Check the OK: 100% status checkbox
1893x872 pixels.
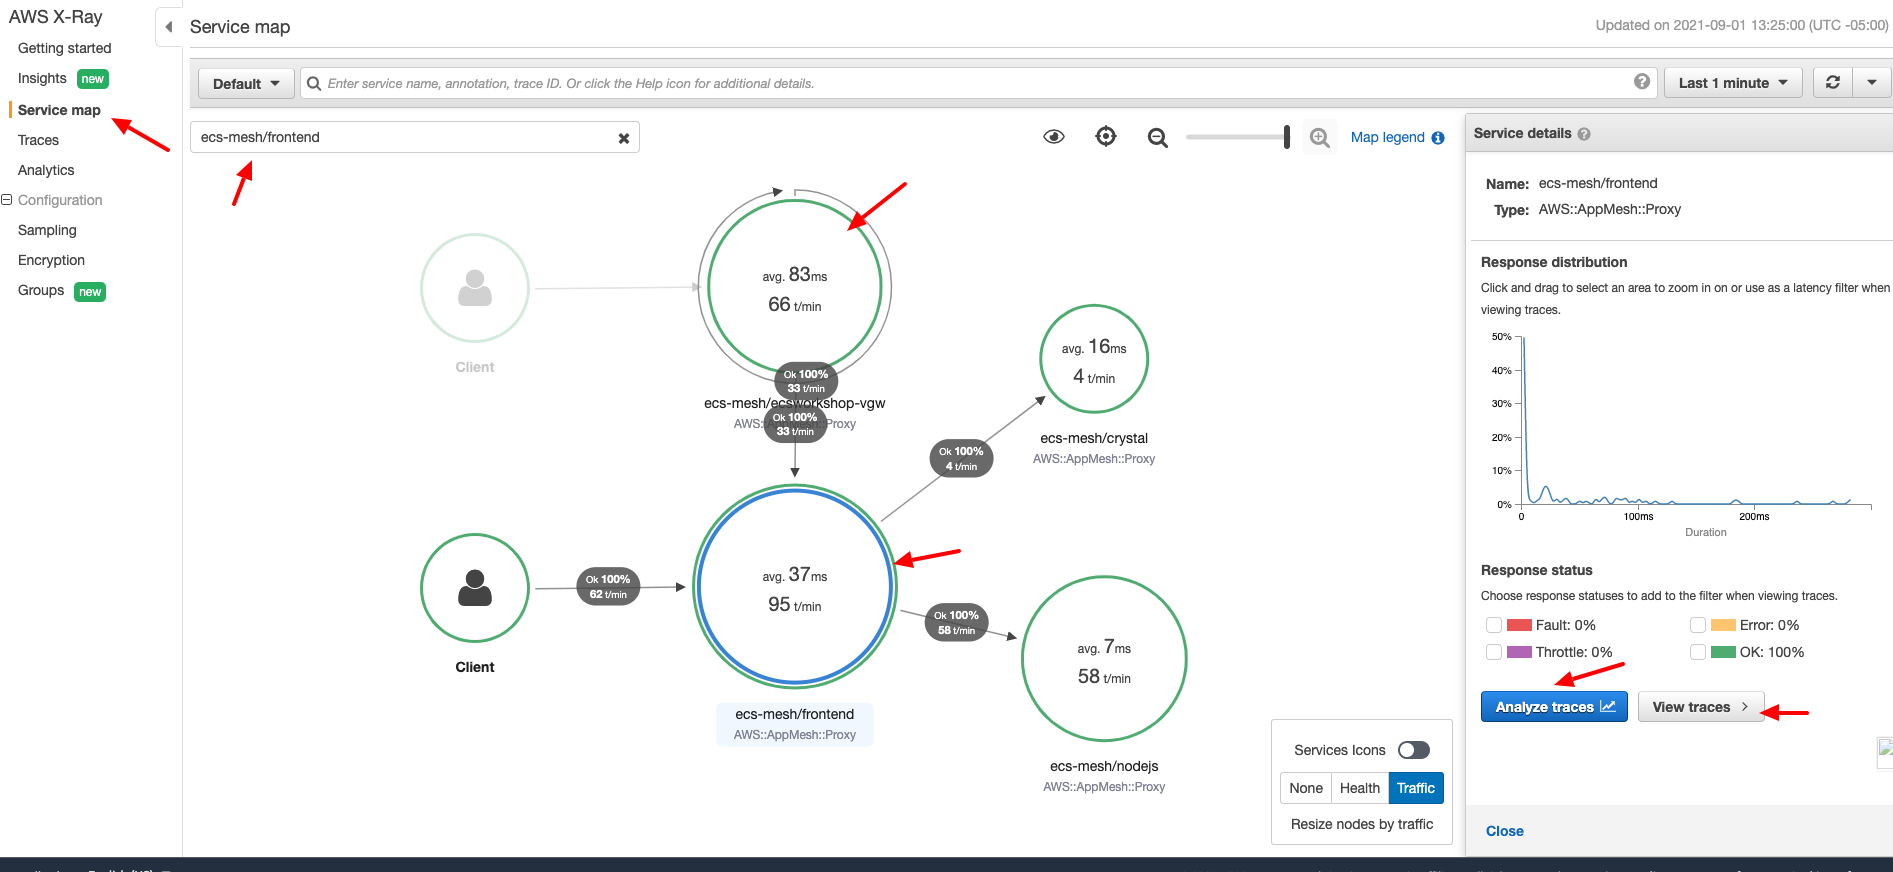[x=1698, y=652]
